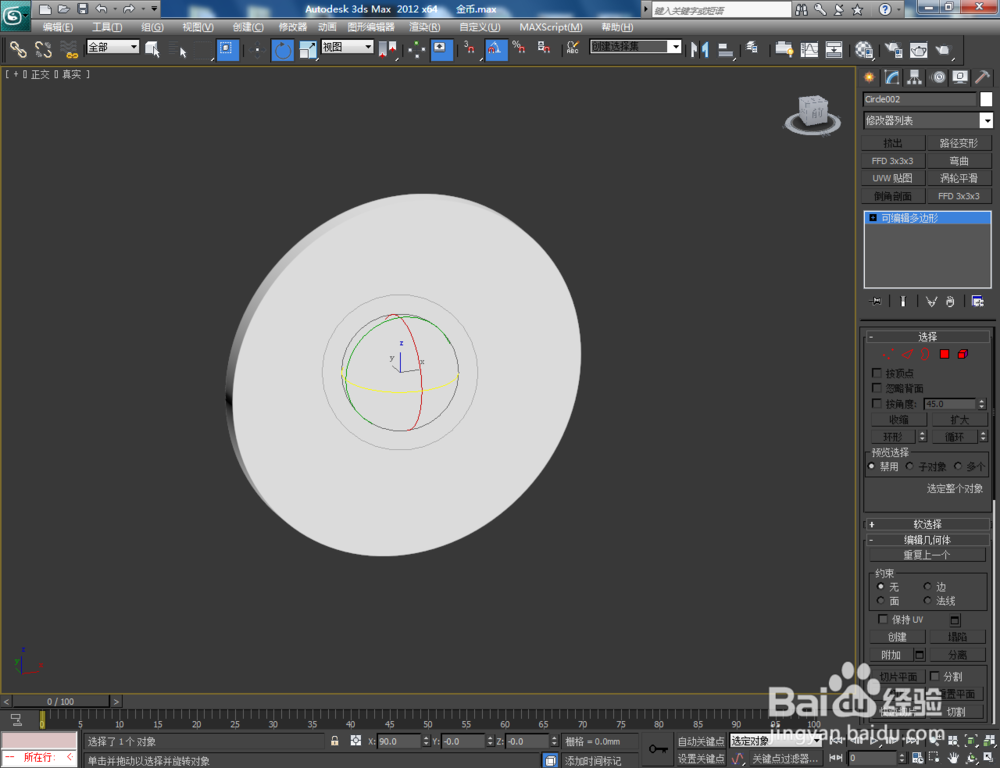Enable the 忽略背面 (Ignore Backfacing) checkbox

(877, 388)
